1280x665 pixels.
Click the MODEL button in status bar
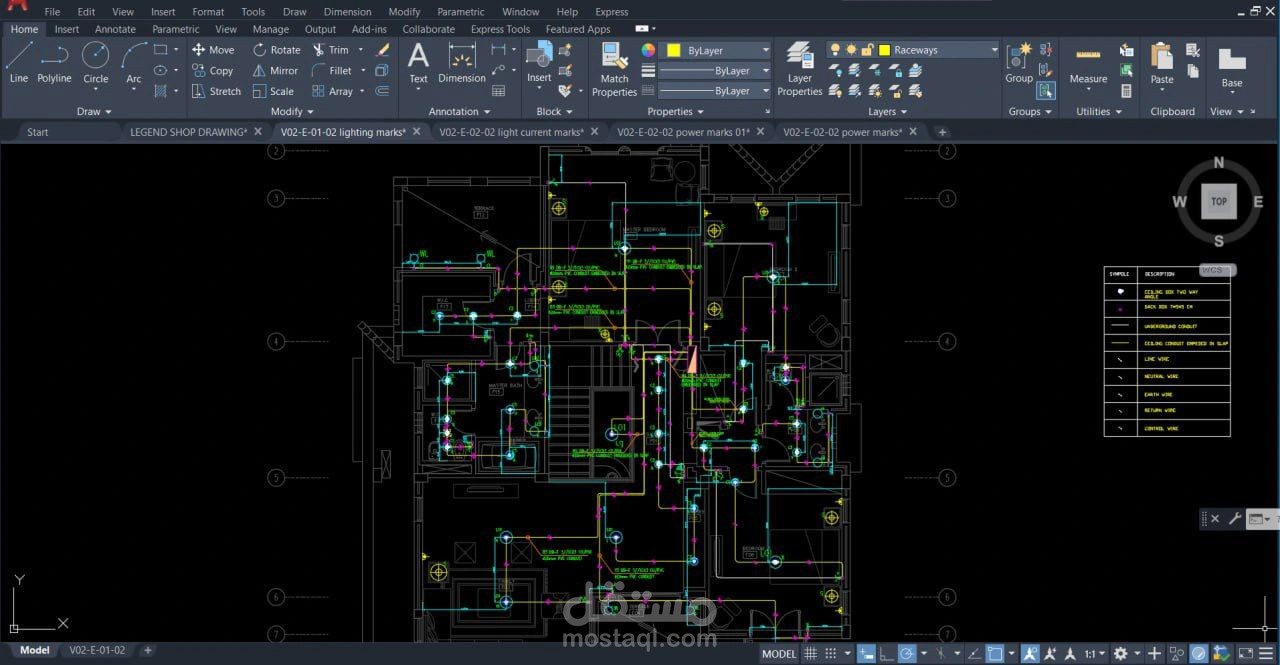[x=779, y=653]
